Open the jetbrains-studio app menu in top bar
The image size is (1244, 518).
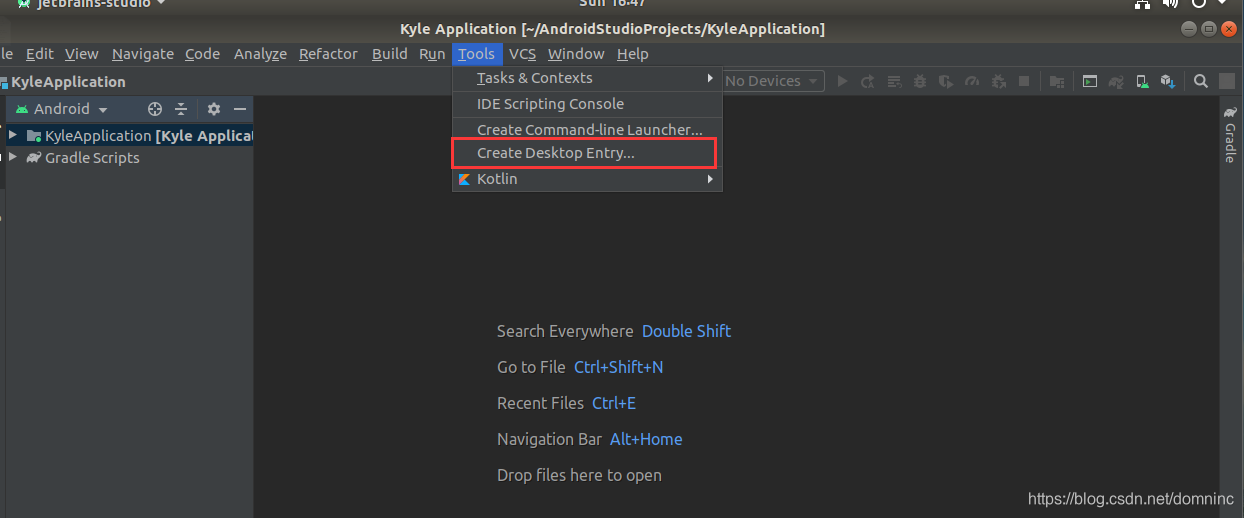[91, 4]
